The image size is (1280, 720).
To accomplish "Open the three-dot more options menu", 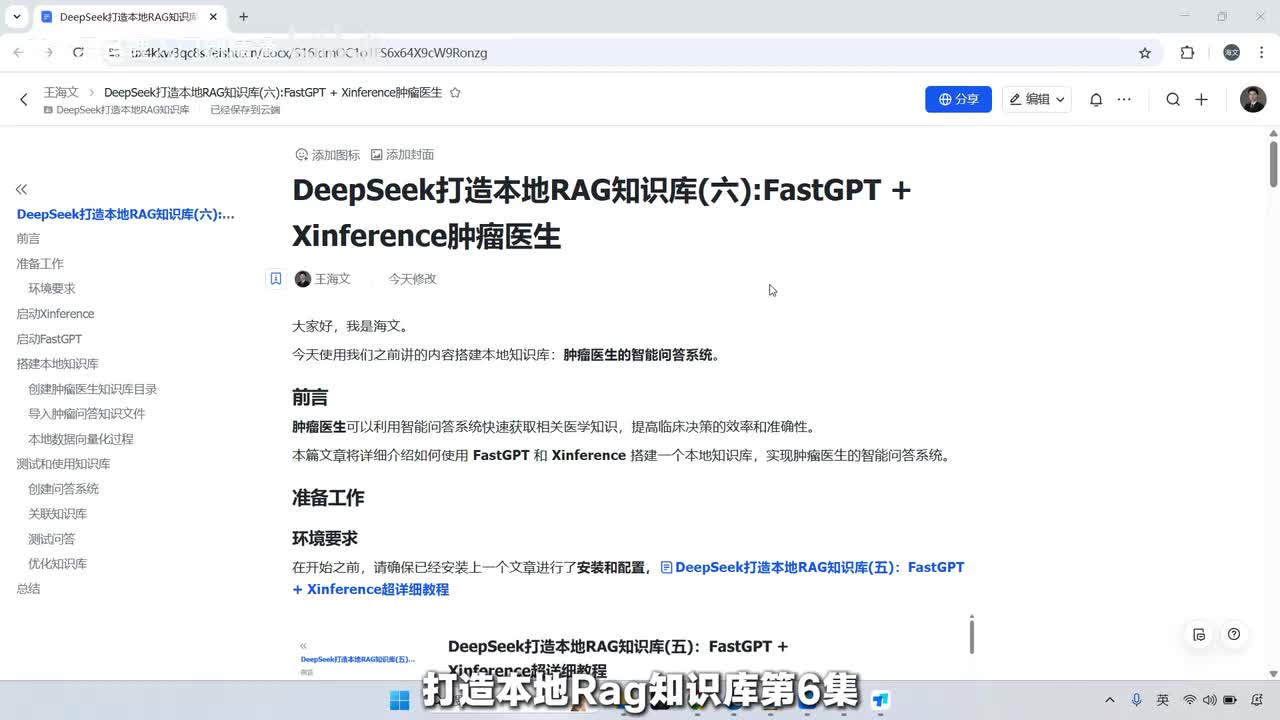I will click(x=1124, y=99).
